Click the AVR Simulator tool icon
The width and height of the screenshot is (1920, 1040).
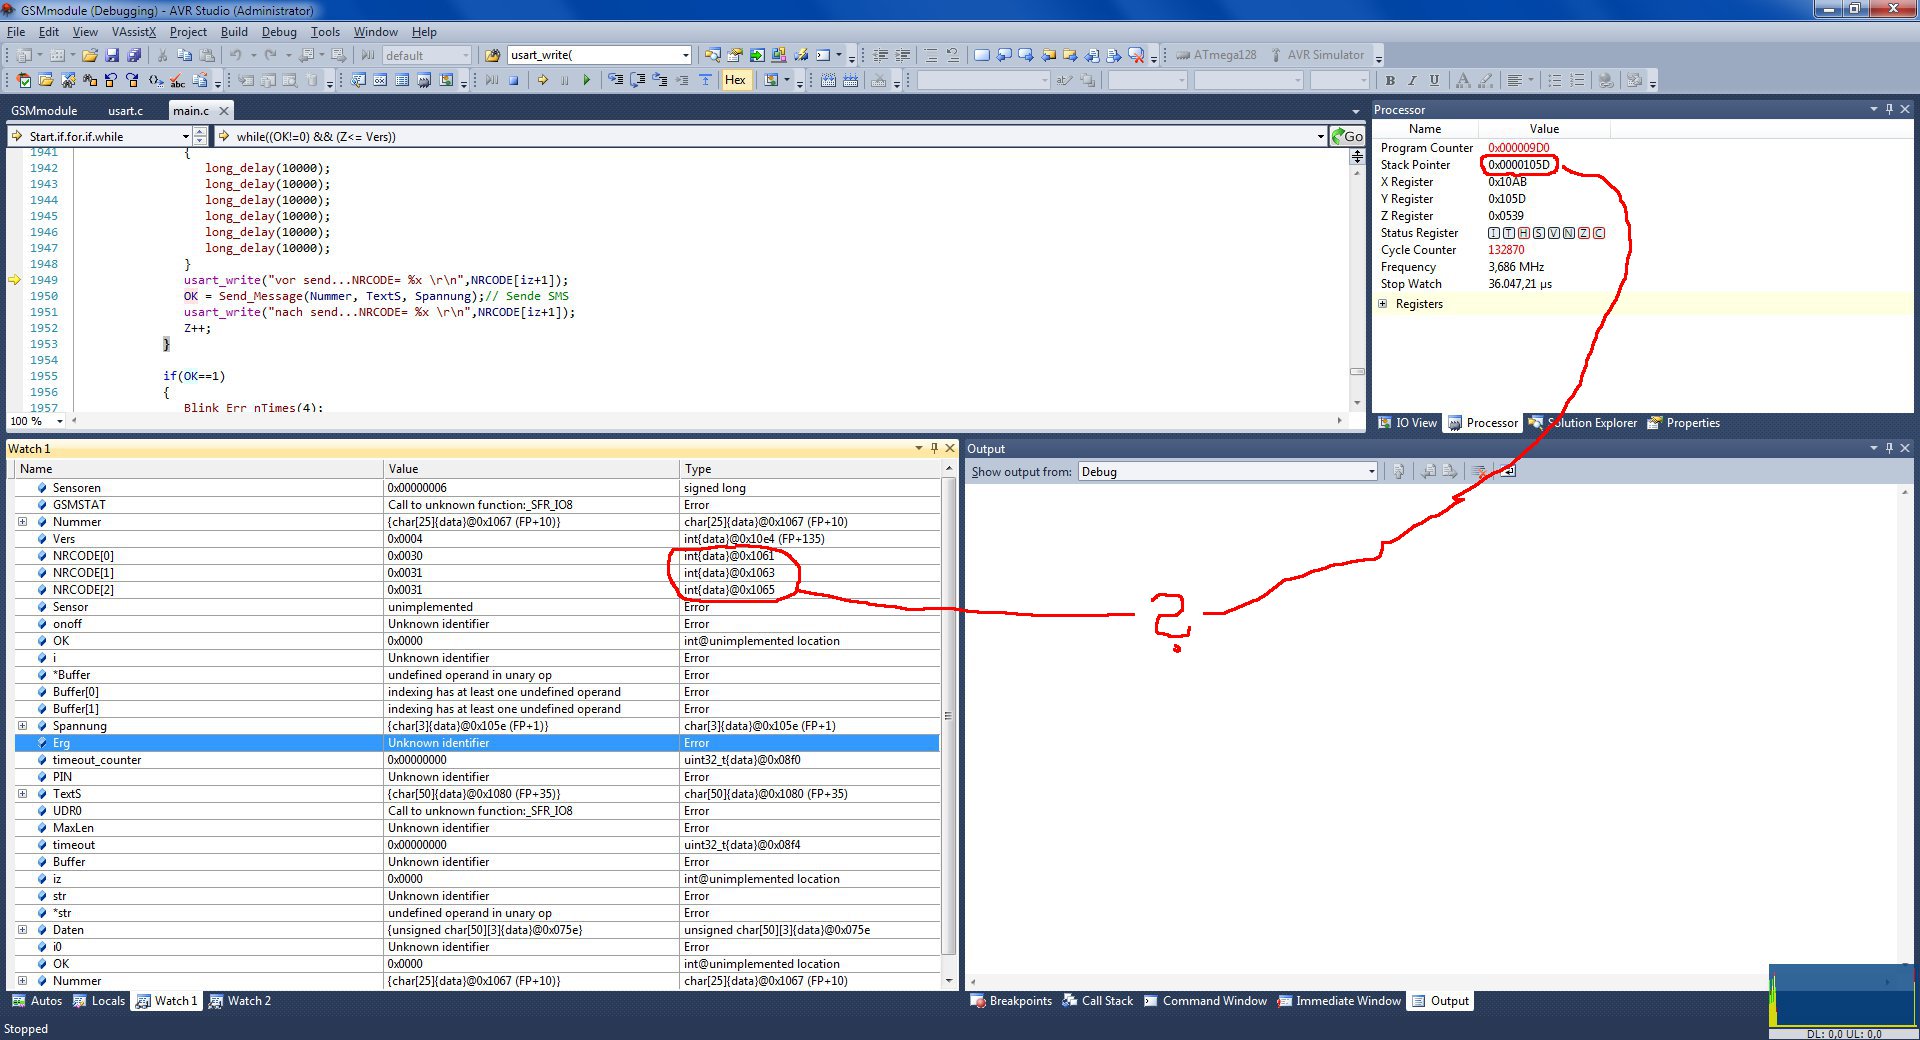pos(1276,55)
